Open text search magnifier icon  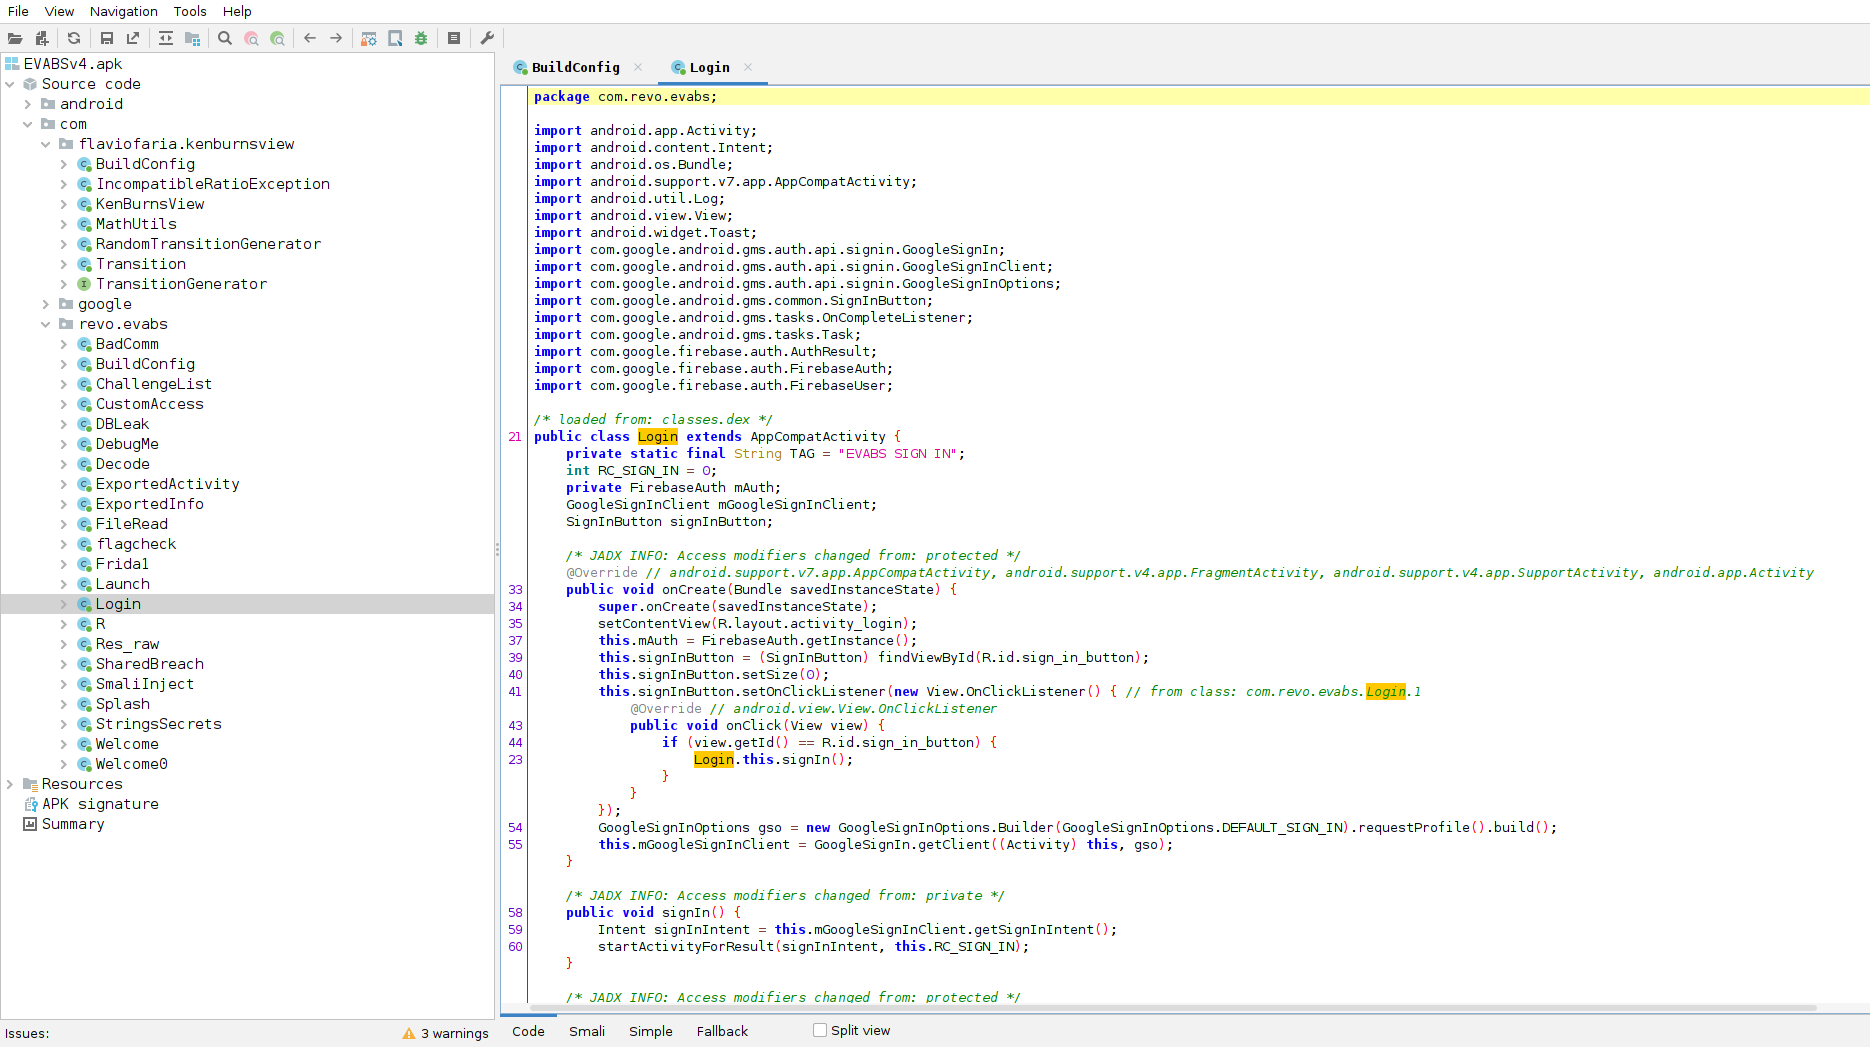click(225, 38)
